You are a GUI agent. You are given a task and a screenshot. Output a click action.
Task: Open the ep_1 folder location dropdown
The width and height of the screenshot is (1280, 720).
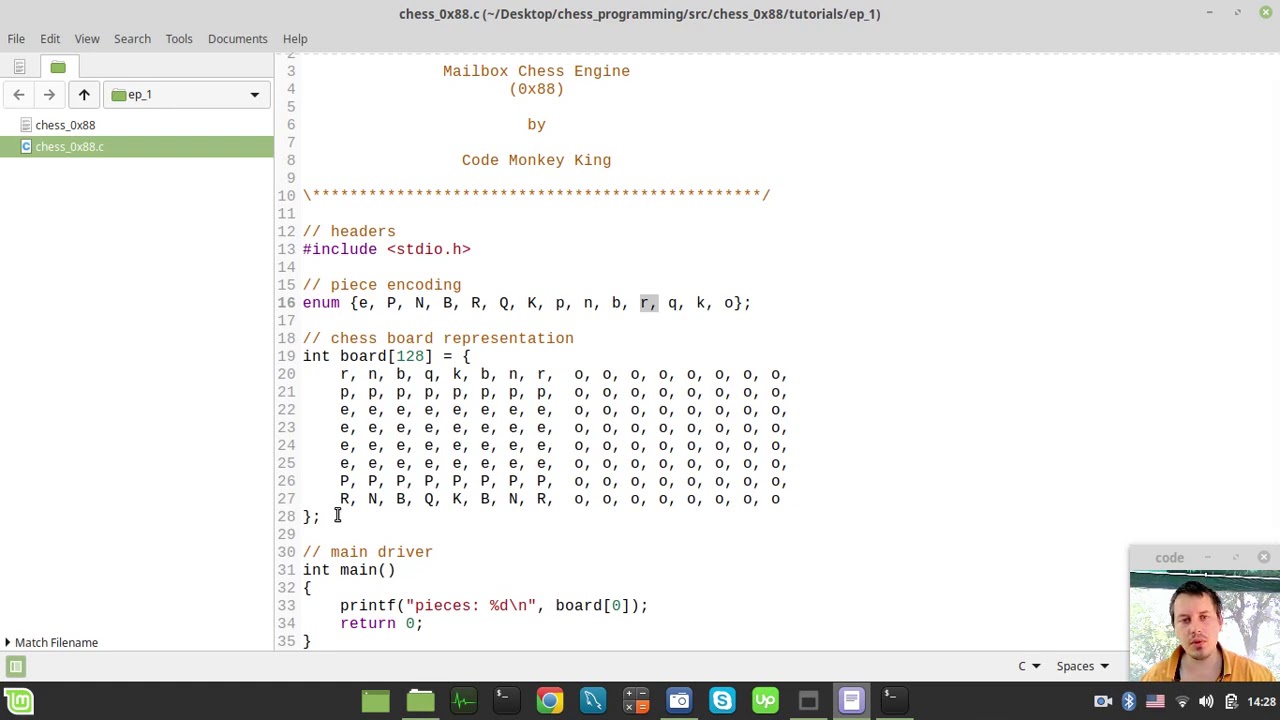[186, 94]
